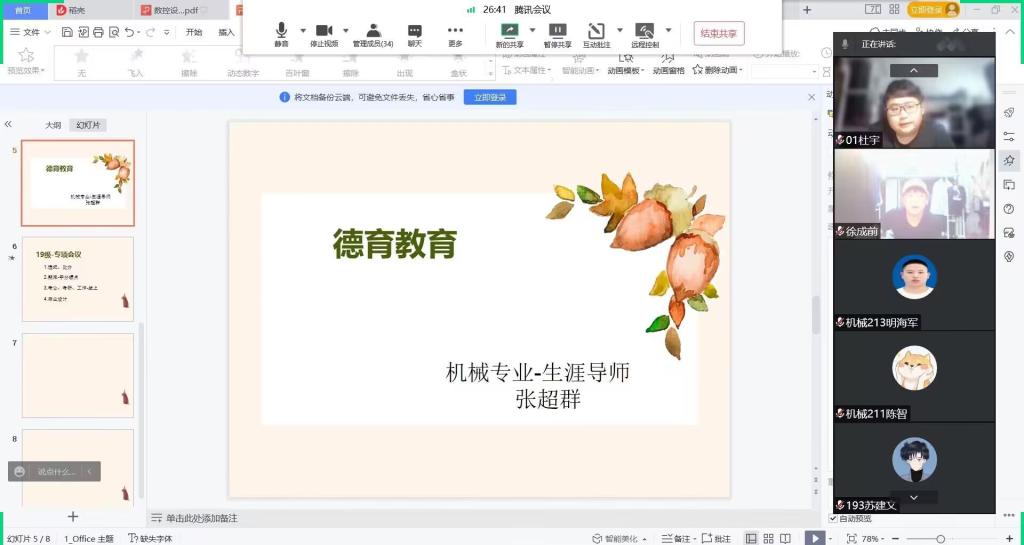Collapse the video participant list upward
The width and height of the screenshot is (1024, 545).
914,70
